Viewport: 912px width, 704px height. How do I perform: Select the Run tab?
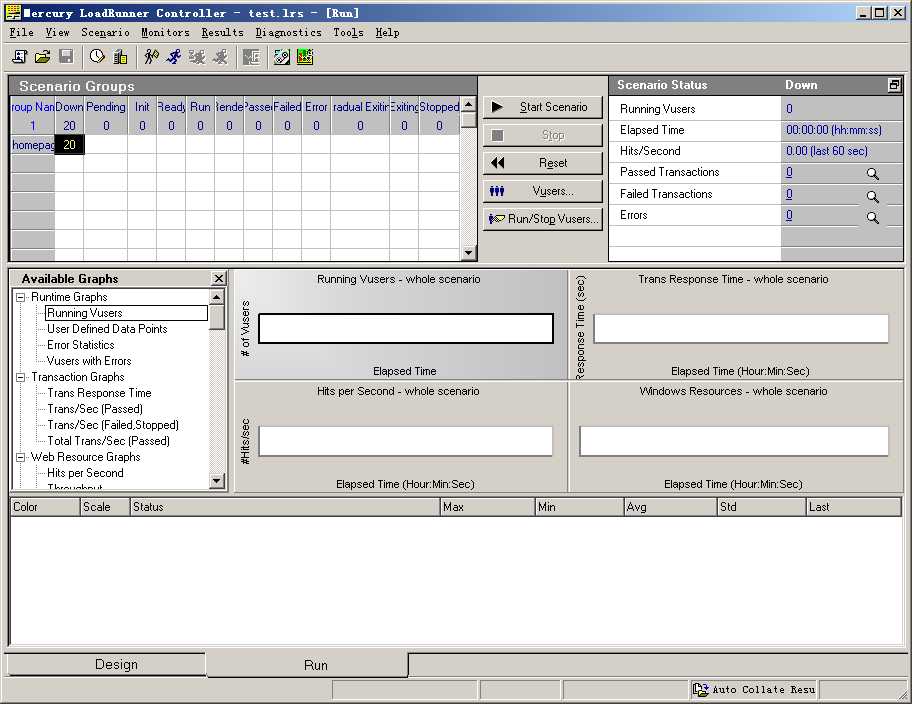point(308,665)
